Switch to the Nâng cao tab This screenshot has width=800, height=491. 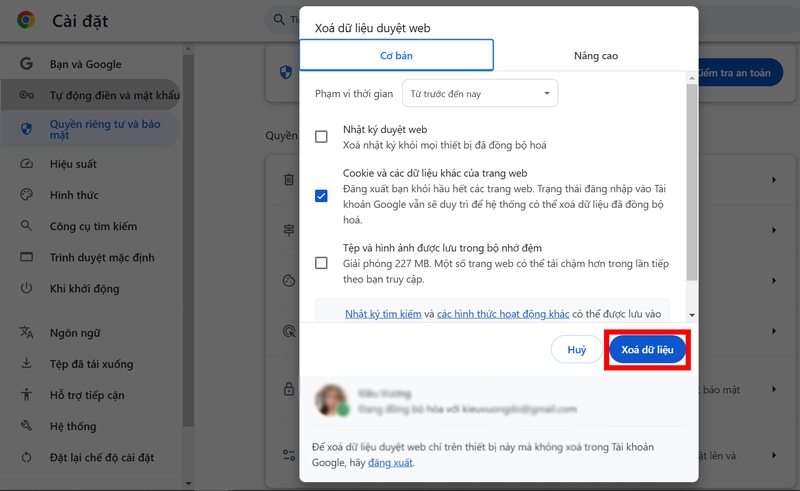595,56
